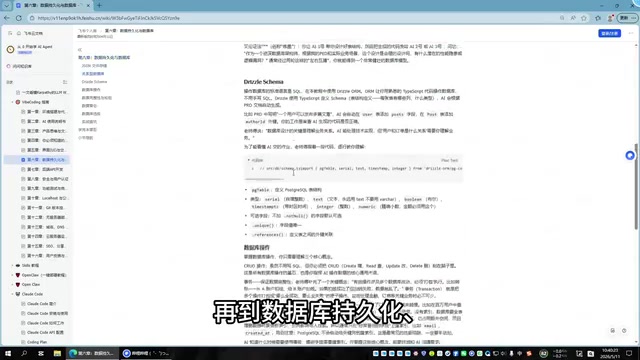Collapse the Claude Code tree node

pyautogui.click(x=13, y=294)
